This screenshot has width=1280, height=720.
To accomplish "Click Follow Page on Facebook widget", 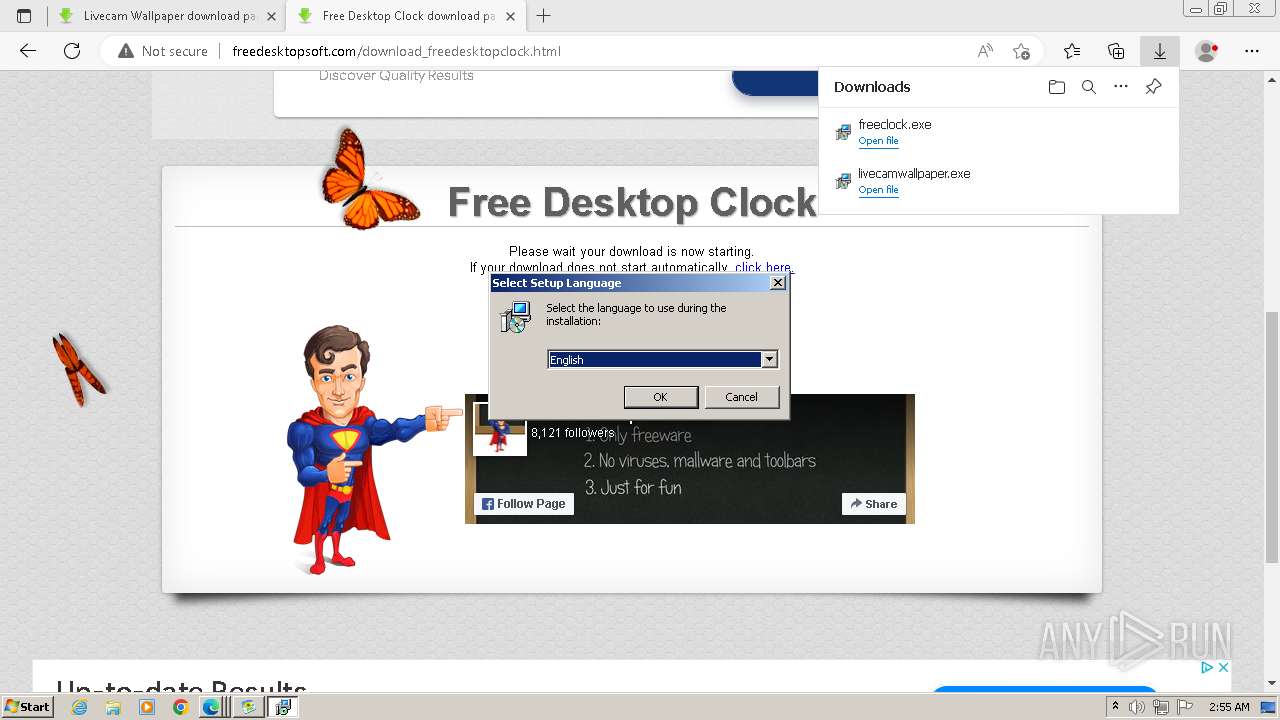I will pos(524,504).
